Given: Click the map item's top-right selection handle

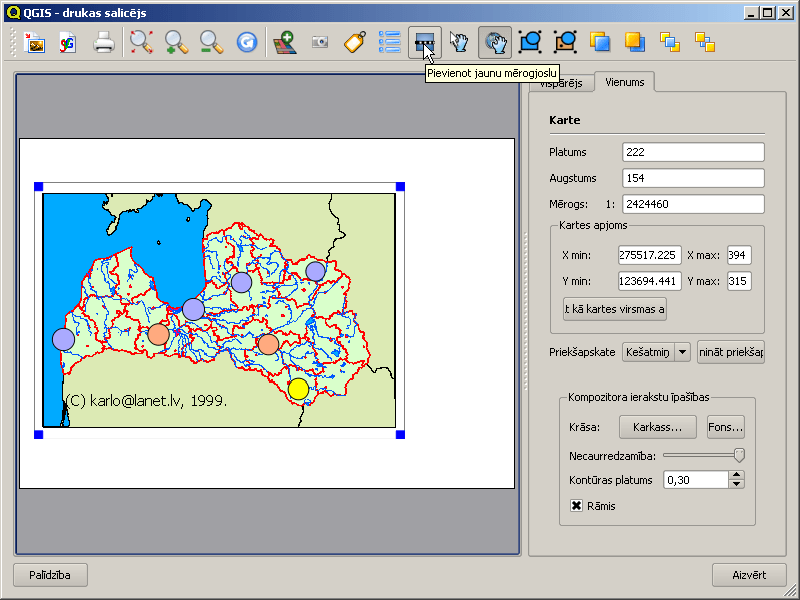Looking at the screenshot, I should point(401,187).
